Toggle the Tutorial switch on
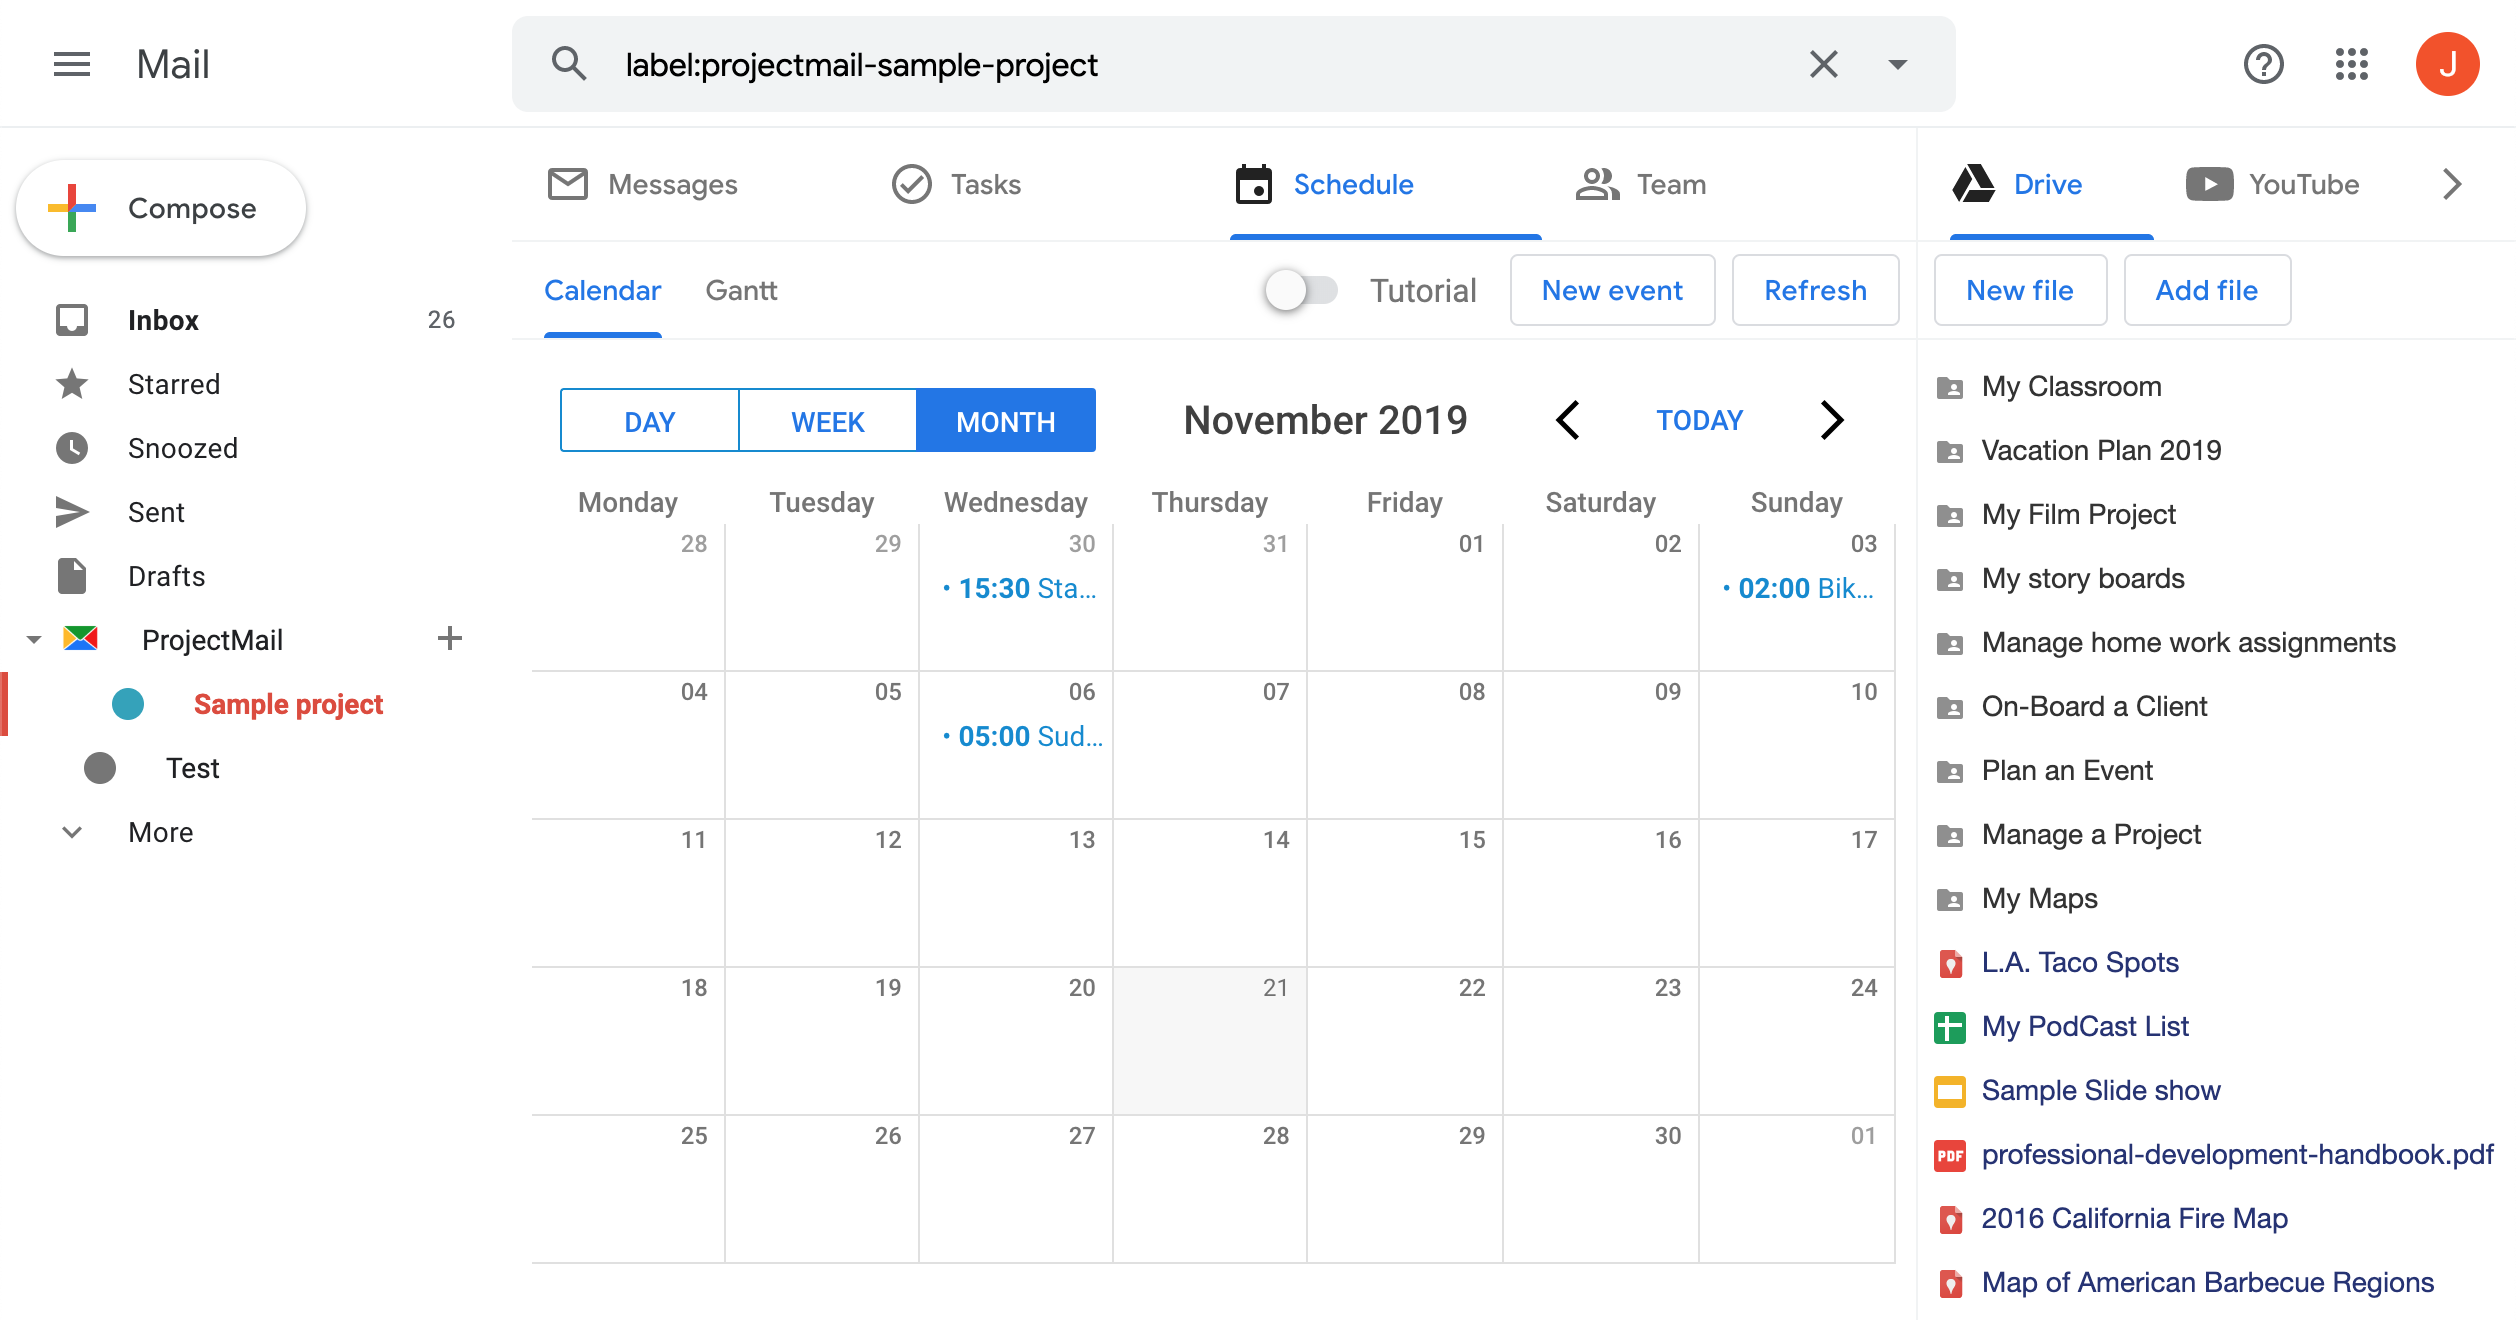The height and width of the screenshot is (1320, 2516). click(x=1303, y=290)
